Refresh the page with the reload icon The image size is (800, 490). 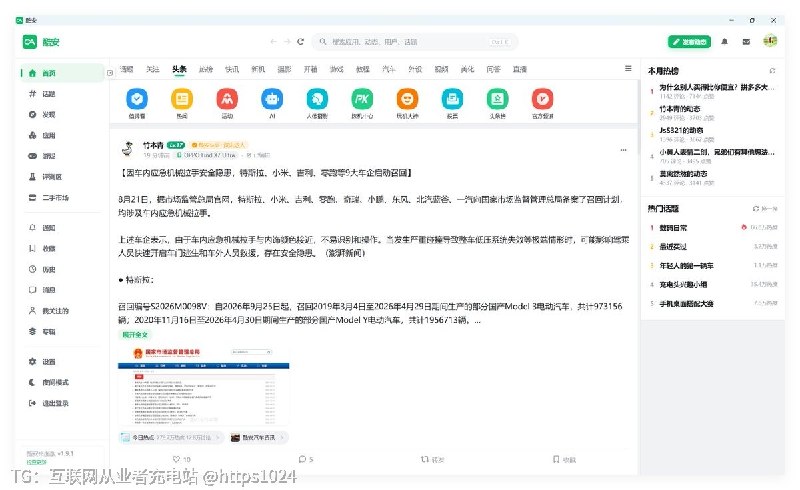[x=301, y=42]
